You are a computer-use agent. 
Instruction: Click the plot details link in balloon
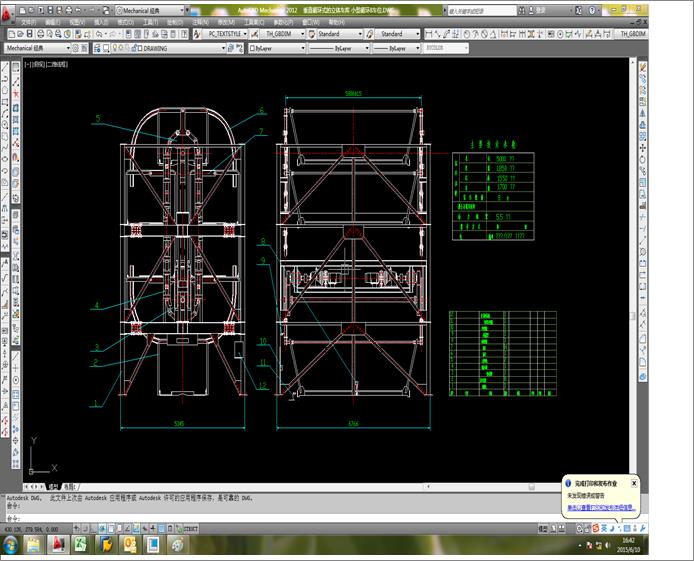[602, 508]
